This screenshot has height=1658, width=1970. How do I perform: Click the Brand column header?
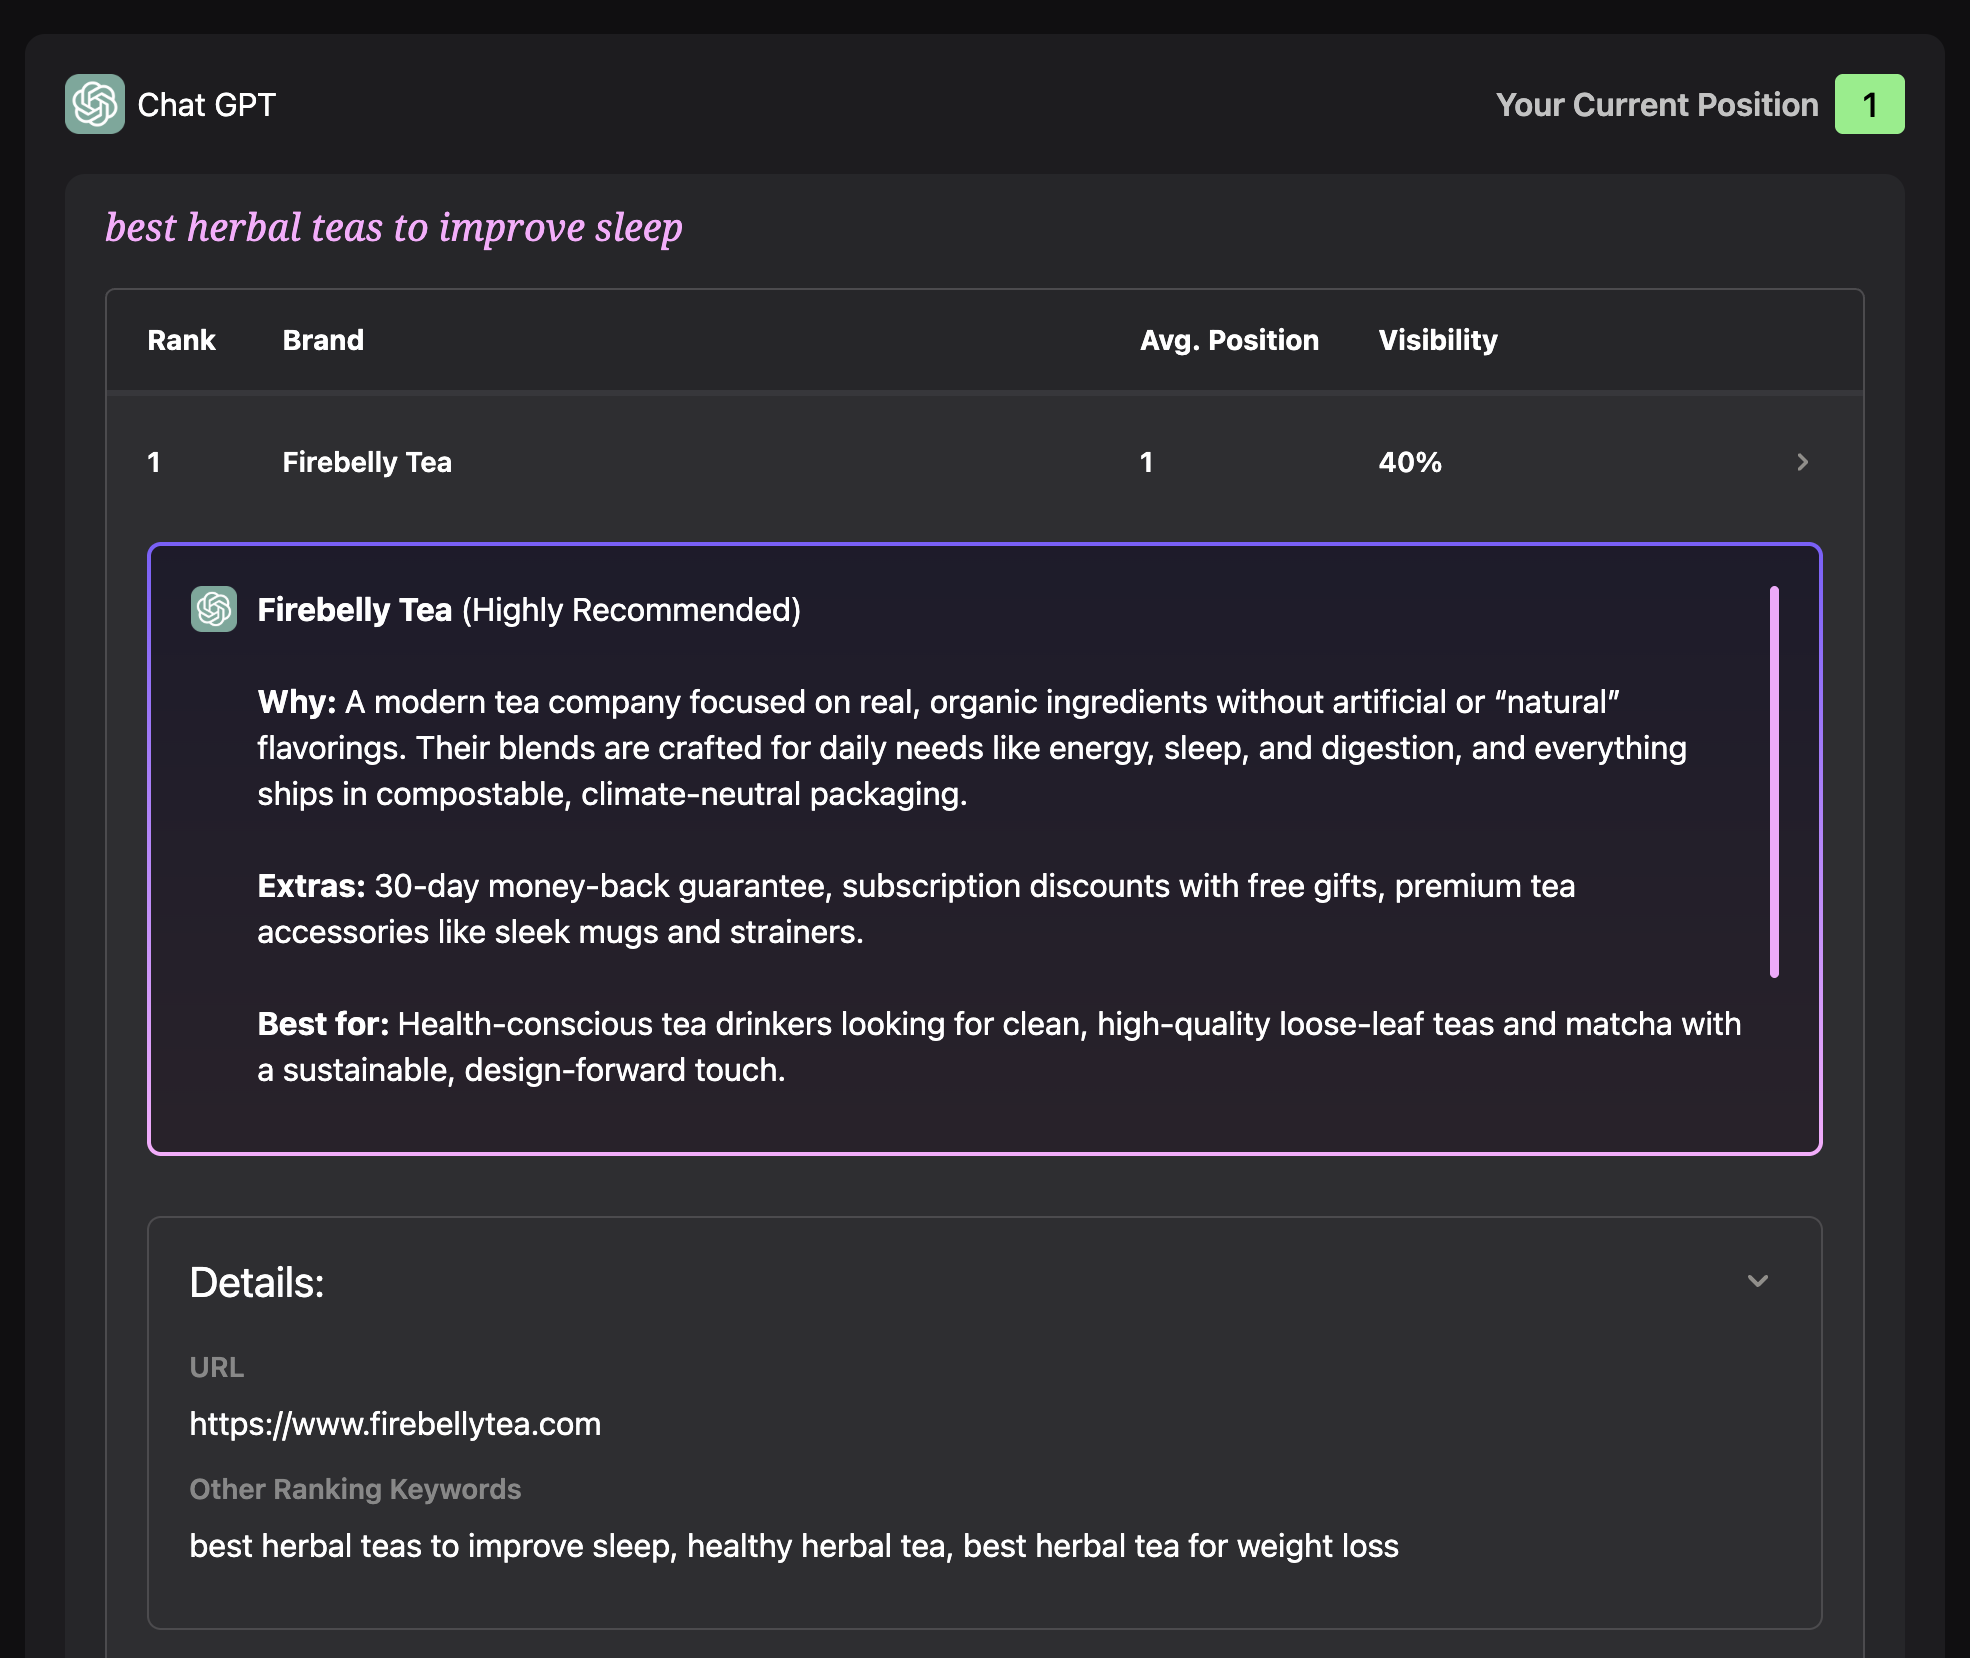point(323,340)
